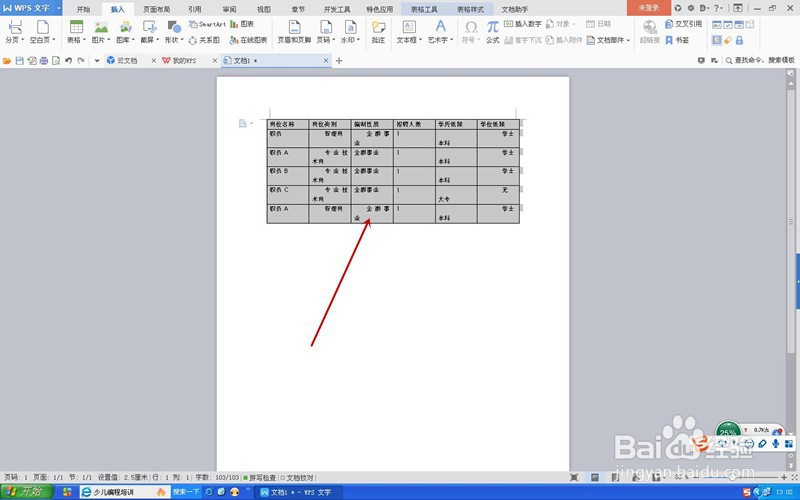Viewport: 800px width, 500px height.
Task: Insert a chart with 图表
Action: 242,24
